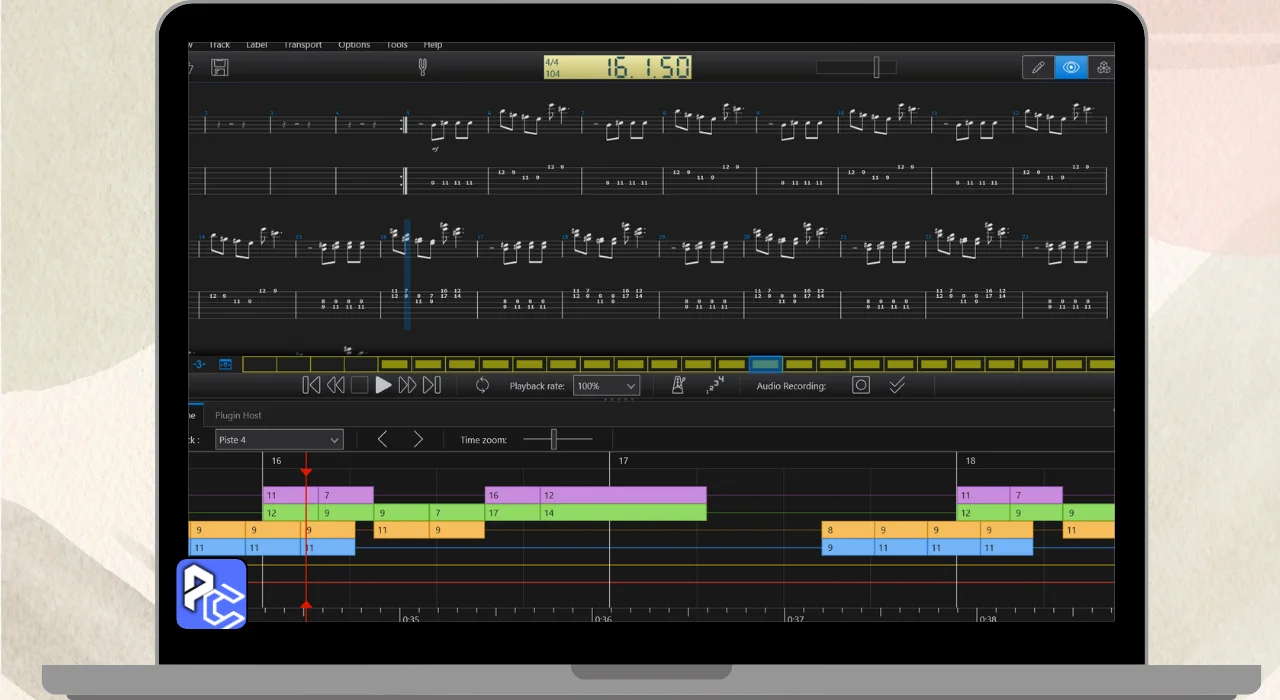
Task: Click the save floppy disk icon
Action: click(220, 67)
